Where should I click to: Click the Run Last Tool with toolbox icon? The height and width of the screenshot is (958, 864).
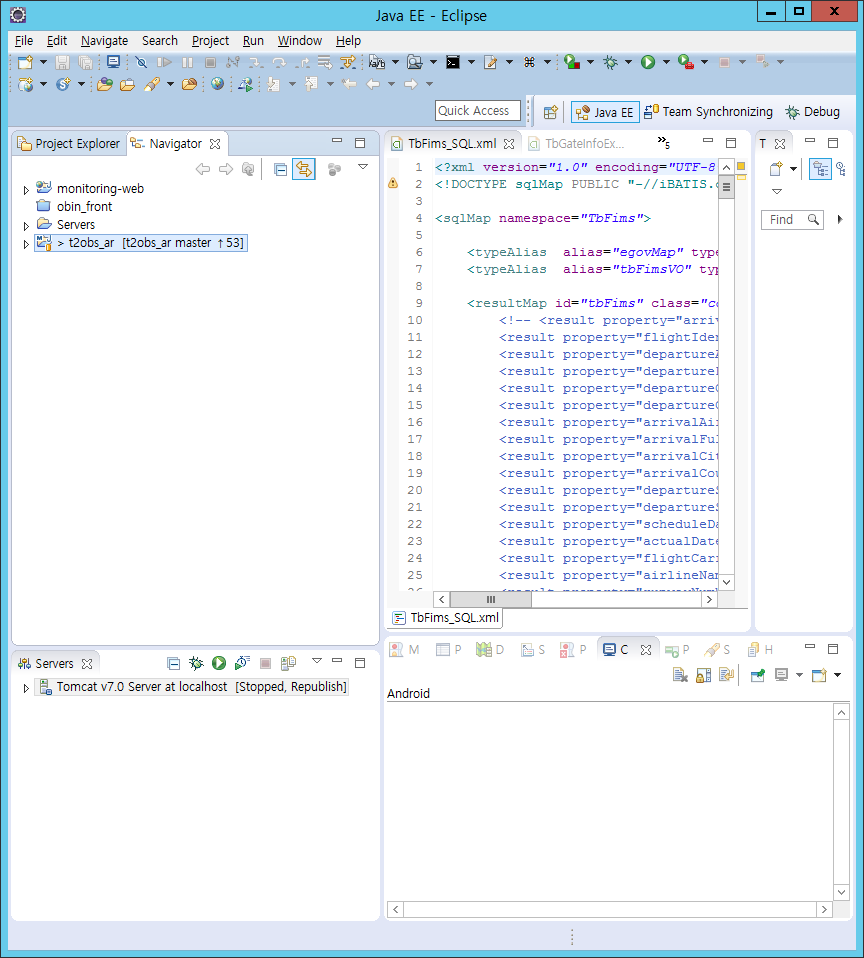[686, 62]
